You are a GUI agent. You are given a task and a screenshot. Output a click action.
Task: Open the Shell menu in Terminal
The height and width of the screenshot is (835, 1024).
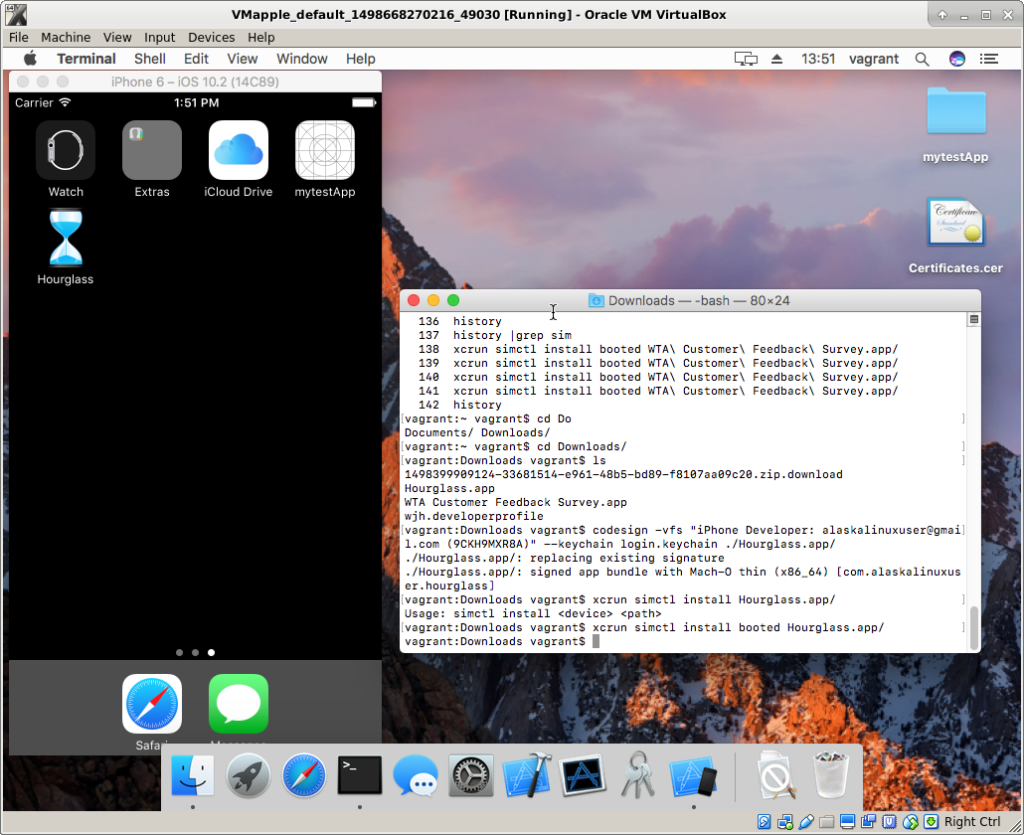150,59
